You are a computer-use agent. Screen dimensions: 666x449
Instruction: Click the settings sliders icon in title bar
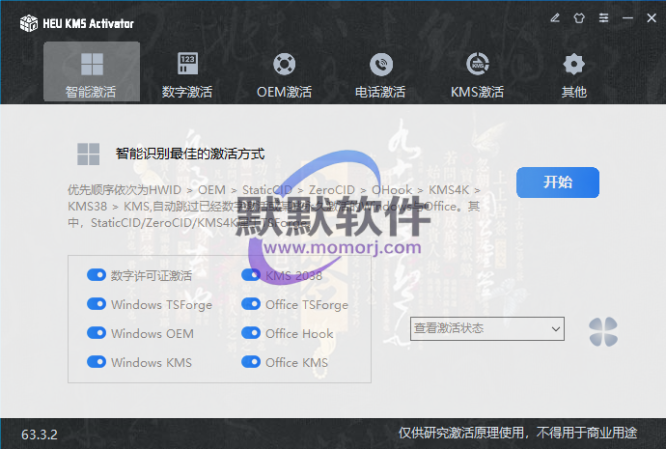pyautogui.click(x=602, y=18)
